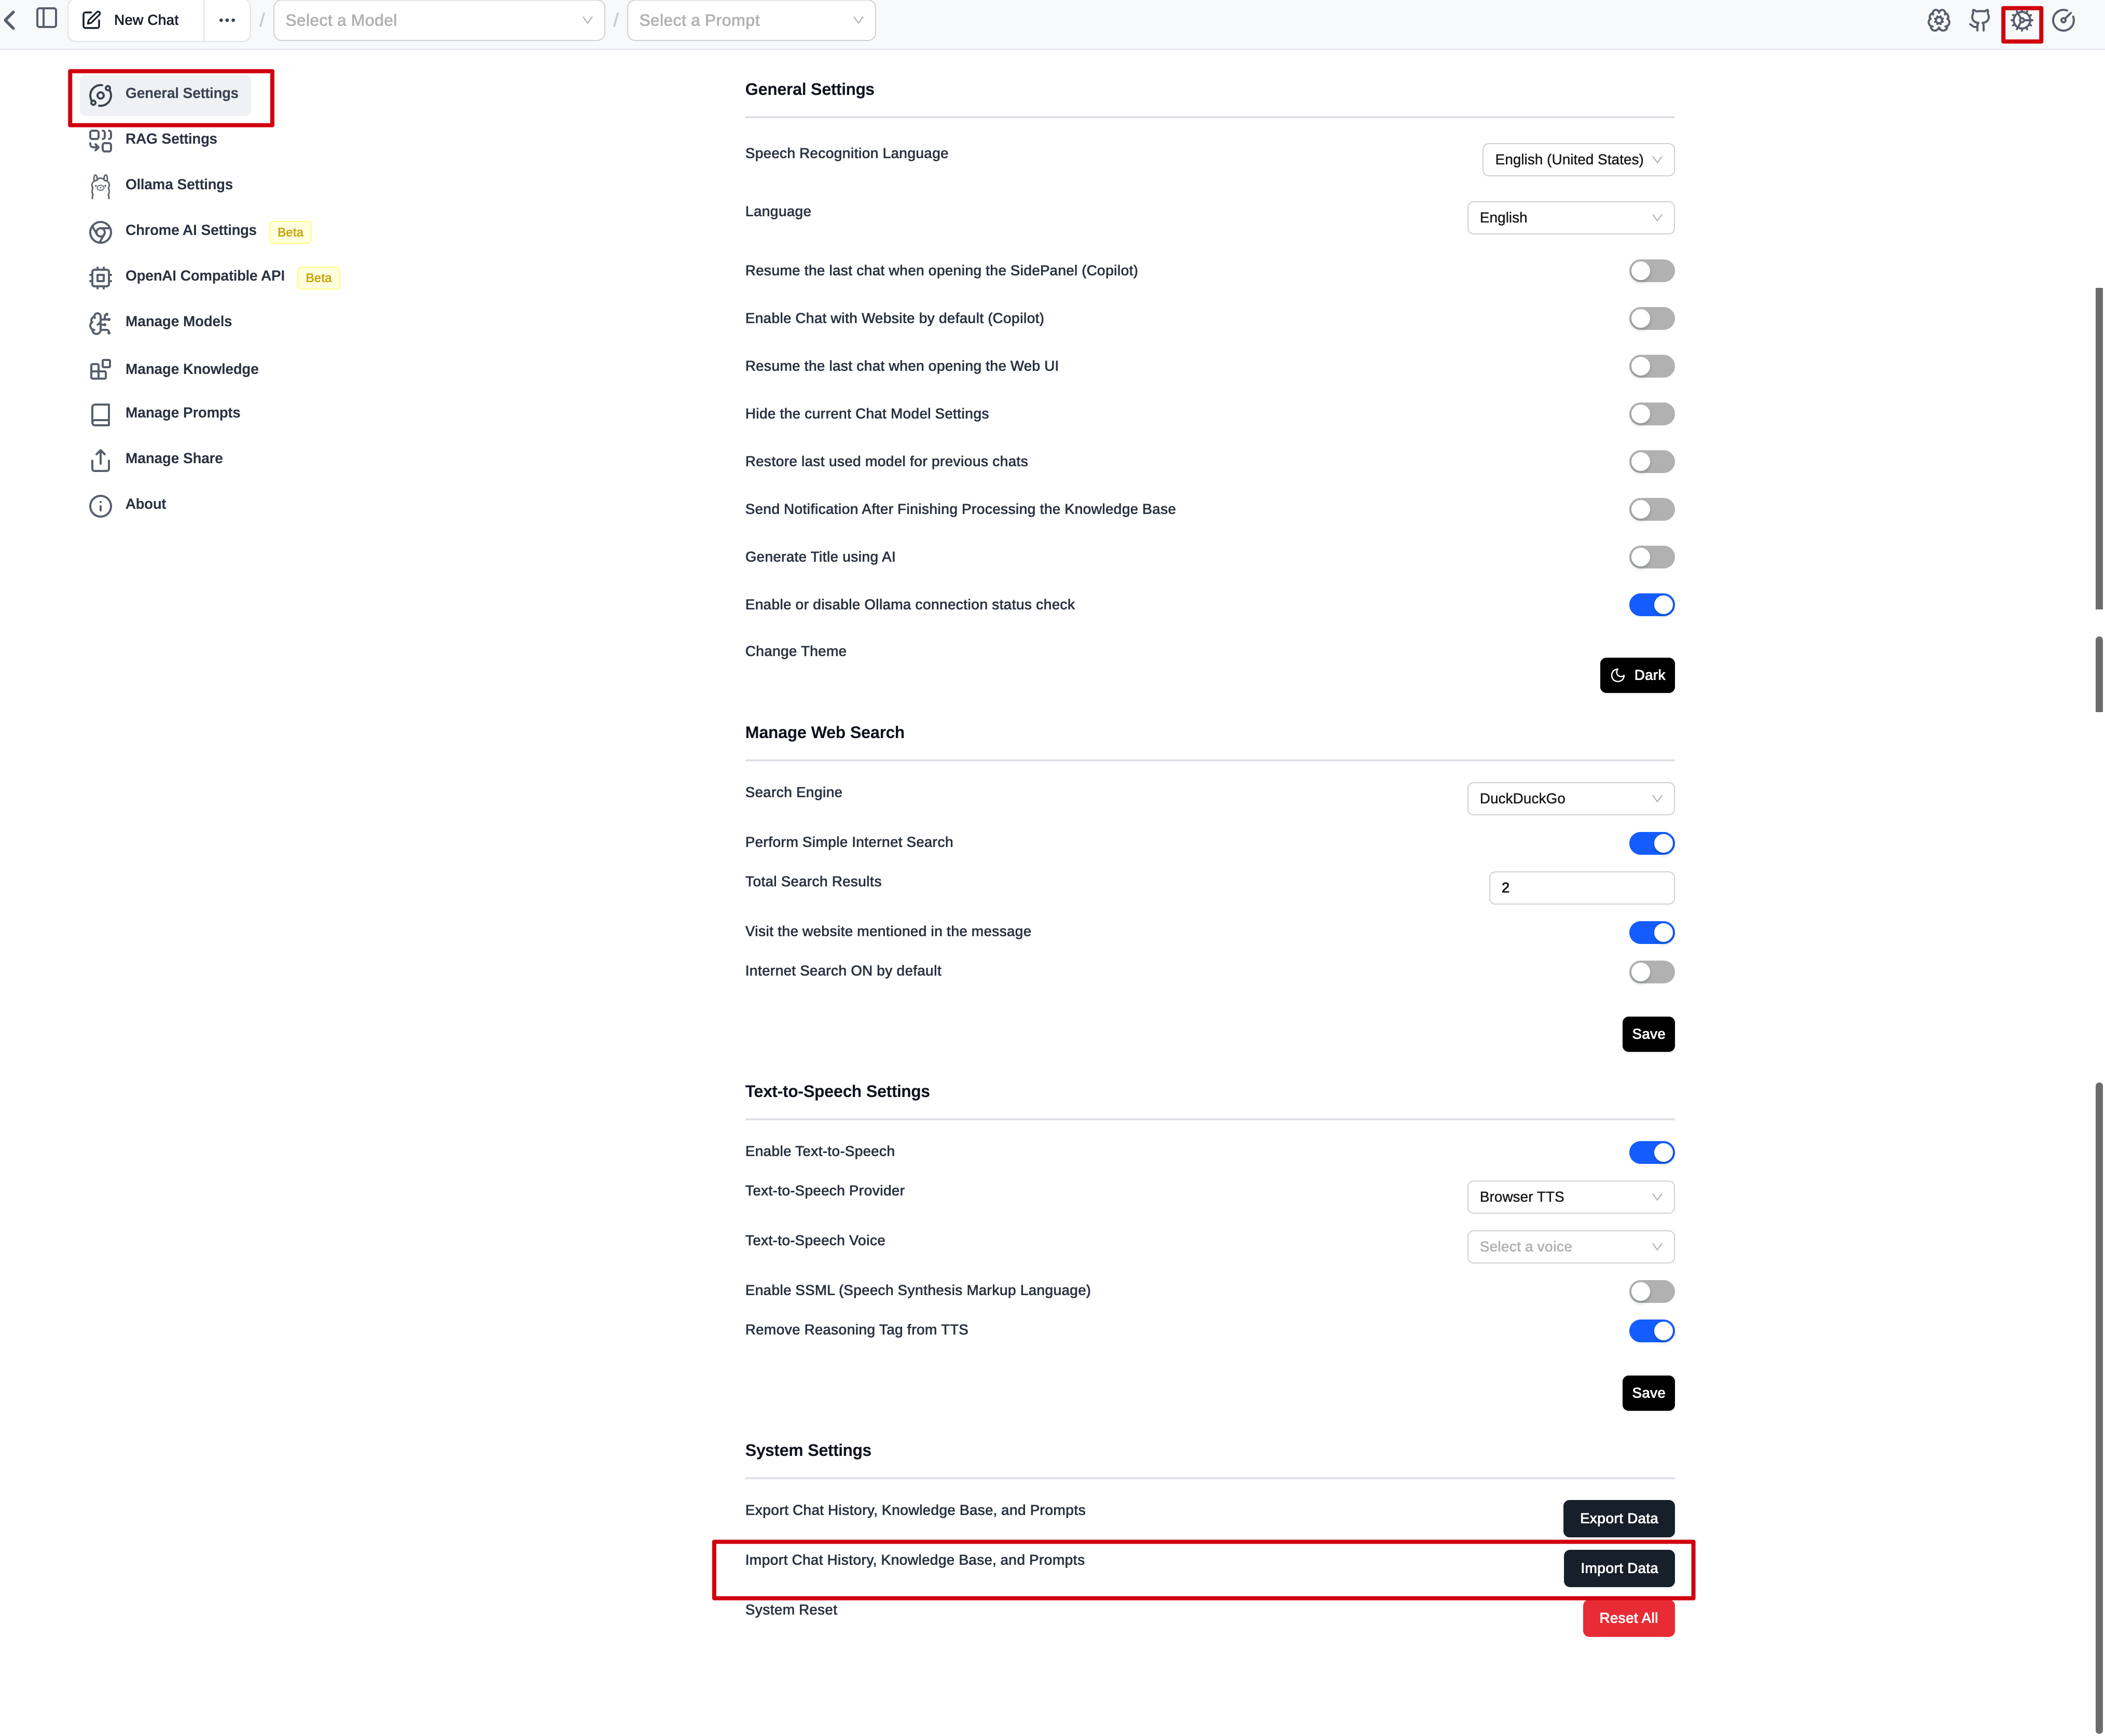Image resolution: width=2105 pixels, height=1736 pixels.
Task: Open Manage Knowledge section
Action: (191, 369)
